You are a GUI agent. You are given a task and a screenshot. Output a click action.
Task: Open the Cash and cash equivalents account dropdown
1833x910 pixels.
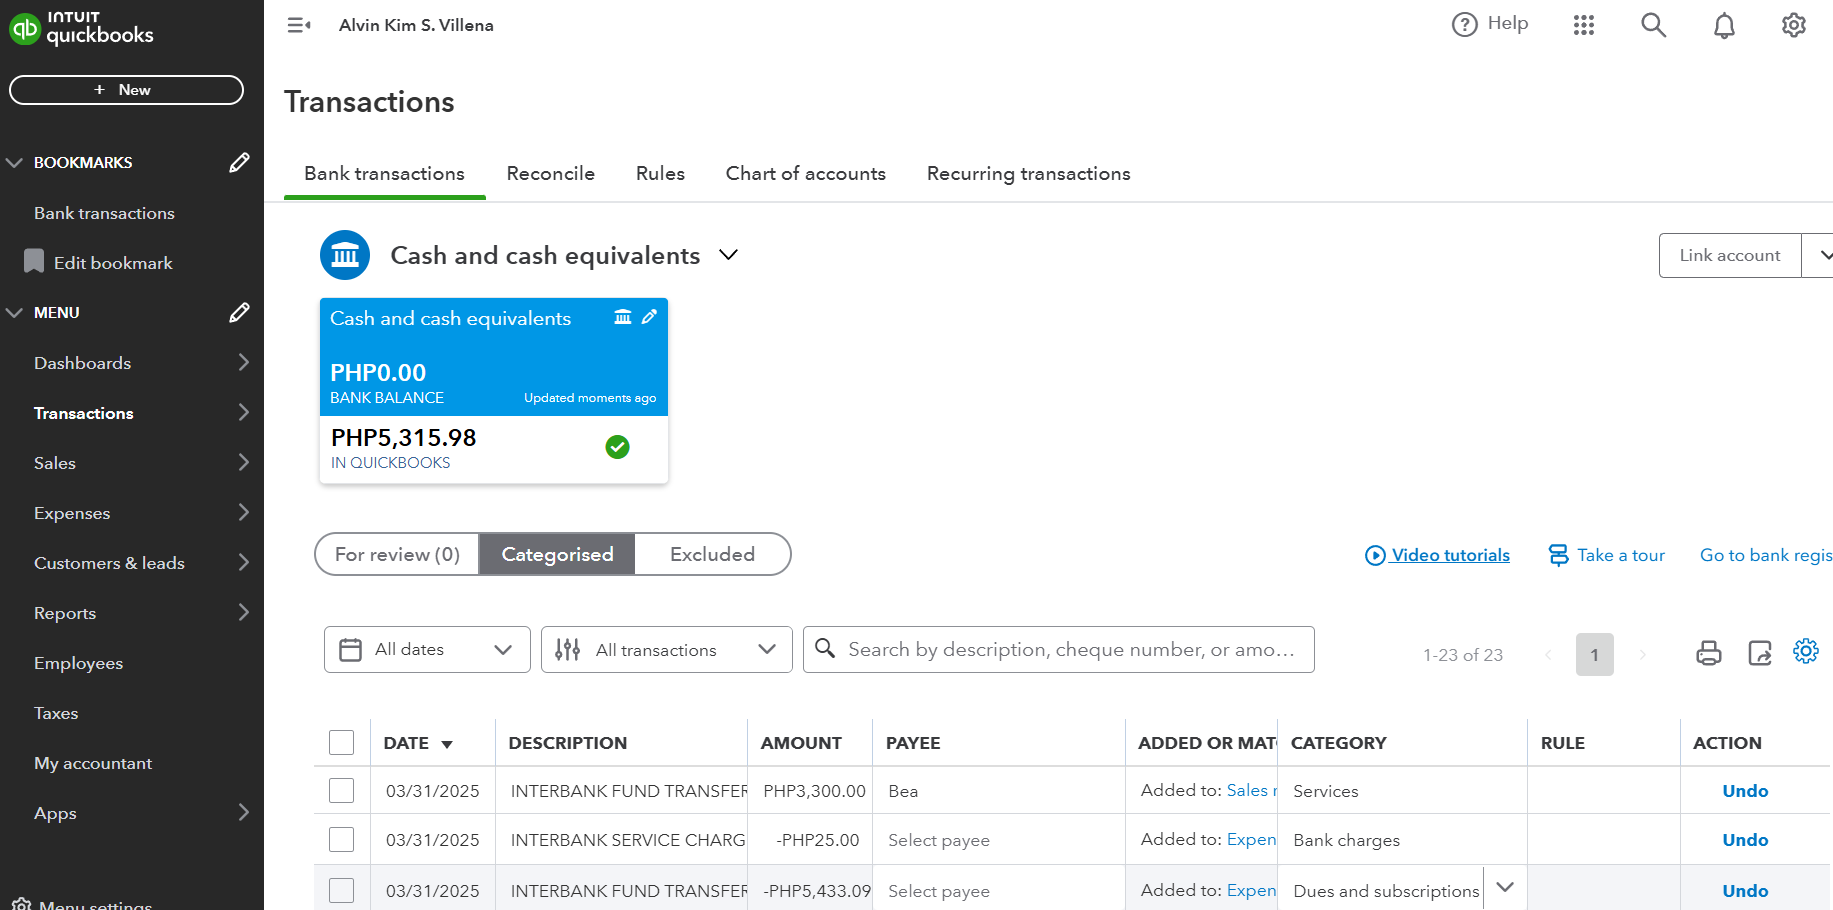(729, 255)
